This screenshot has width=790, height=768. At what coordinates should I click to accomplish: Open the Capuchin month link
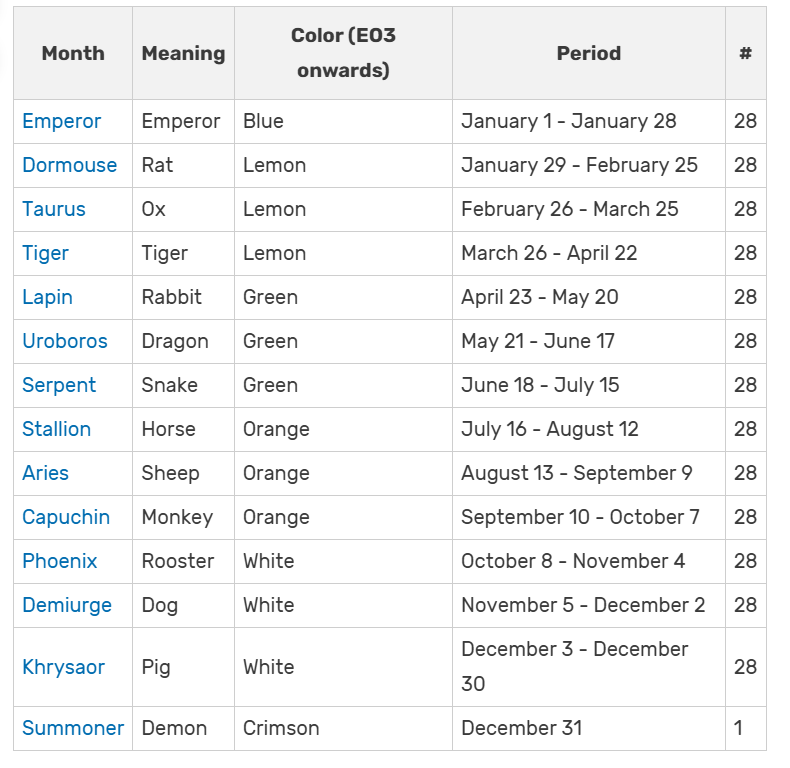coord(66,517)
